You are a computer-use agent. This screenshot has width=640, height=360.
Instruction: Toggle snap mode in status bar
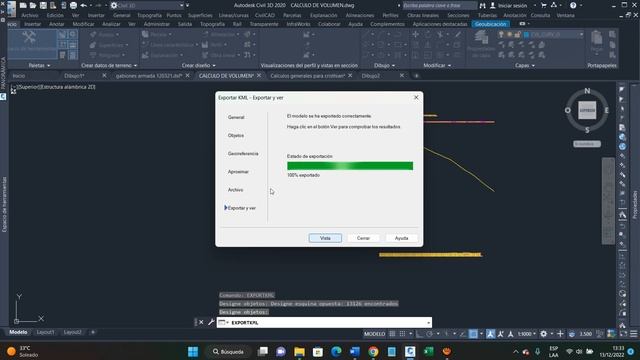point(402,334)
